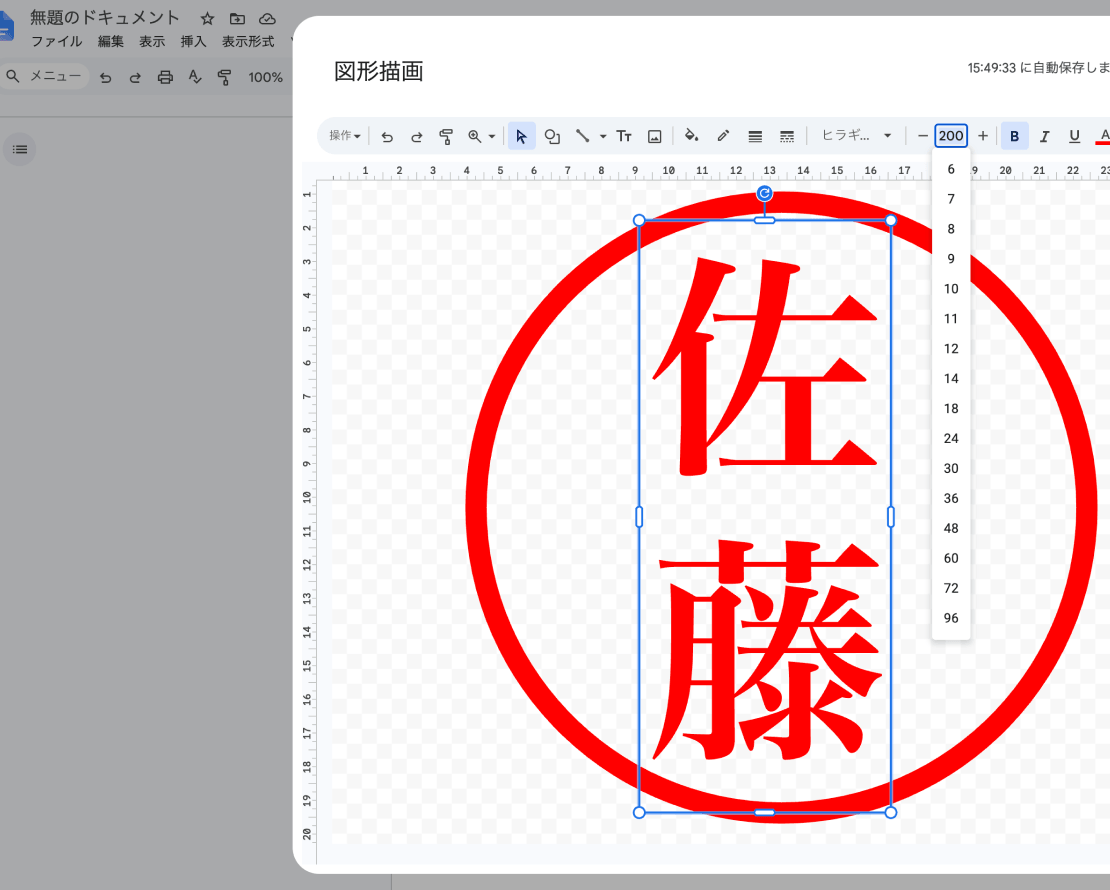Click redo in Docs main toolbar
This screenshot has height=890, width=1110.
(135, 77)
